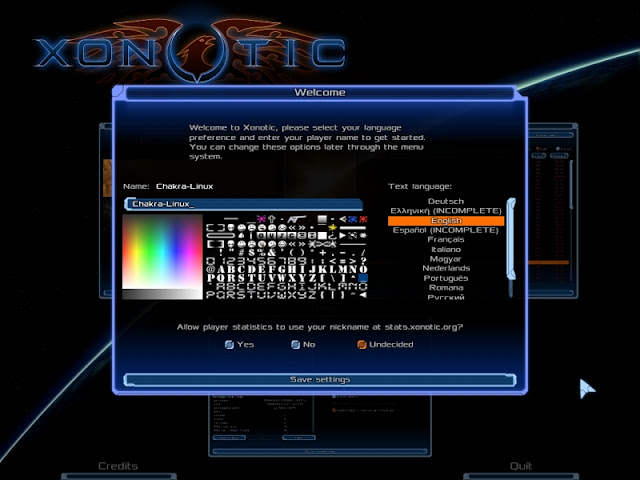640x480 pixels.
Task: Insert the solid right-pointing triangle symbol
Action: tap(342, 236)
